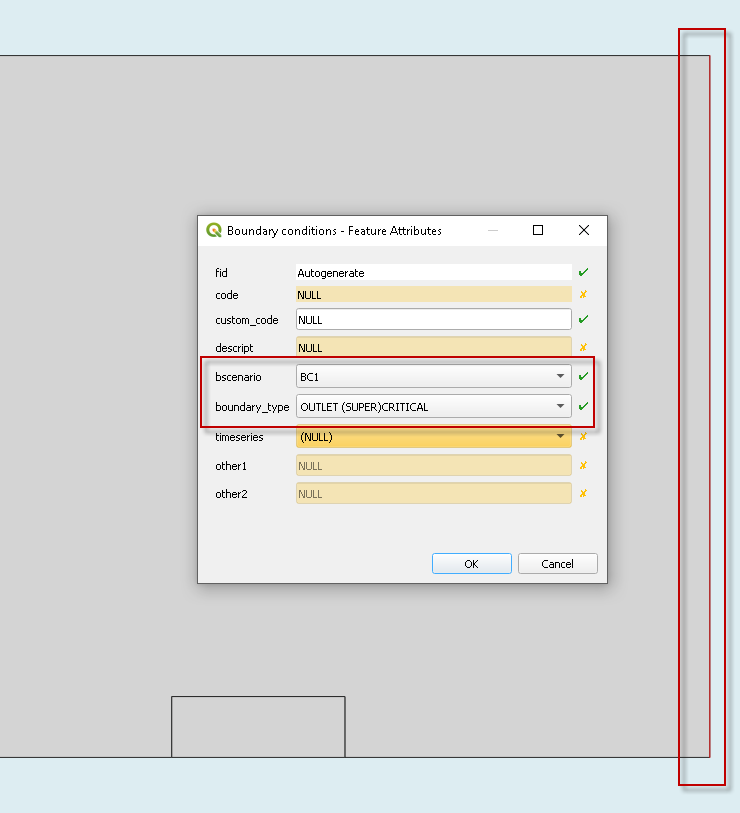This screenshot has width=740, height=813.
Task: Maximize the Feature Attributes dialog
Action: point(538,230)
